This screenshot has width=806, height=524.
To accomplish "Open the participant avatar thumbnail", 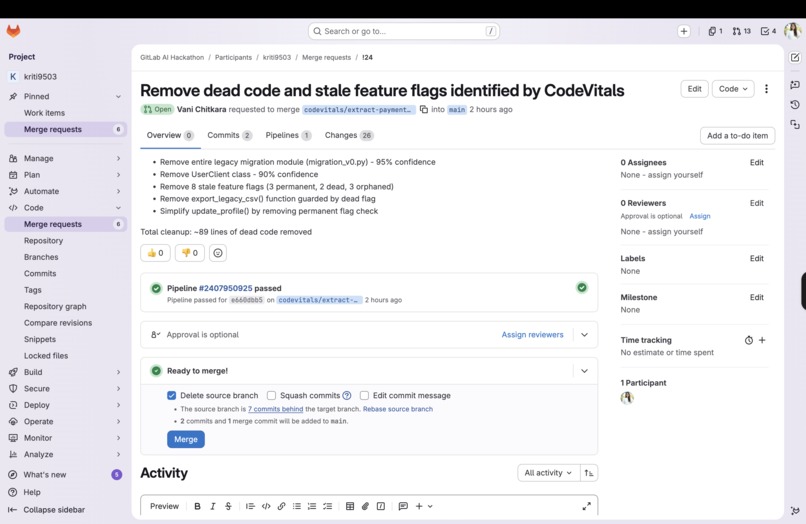I will [627, 398].
